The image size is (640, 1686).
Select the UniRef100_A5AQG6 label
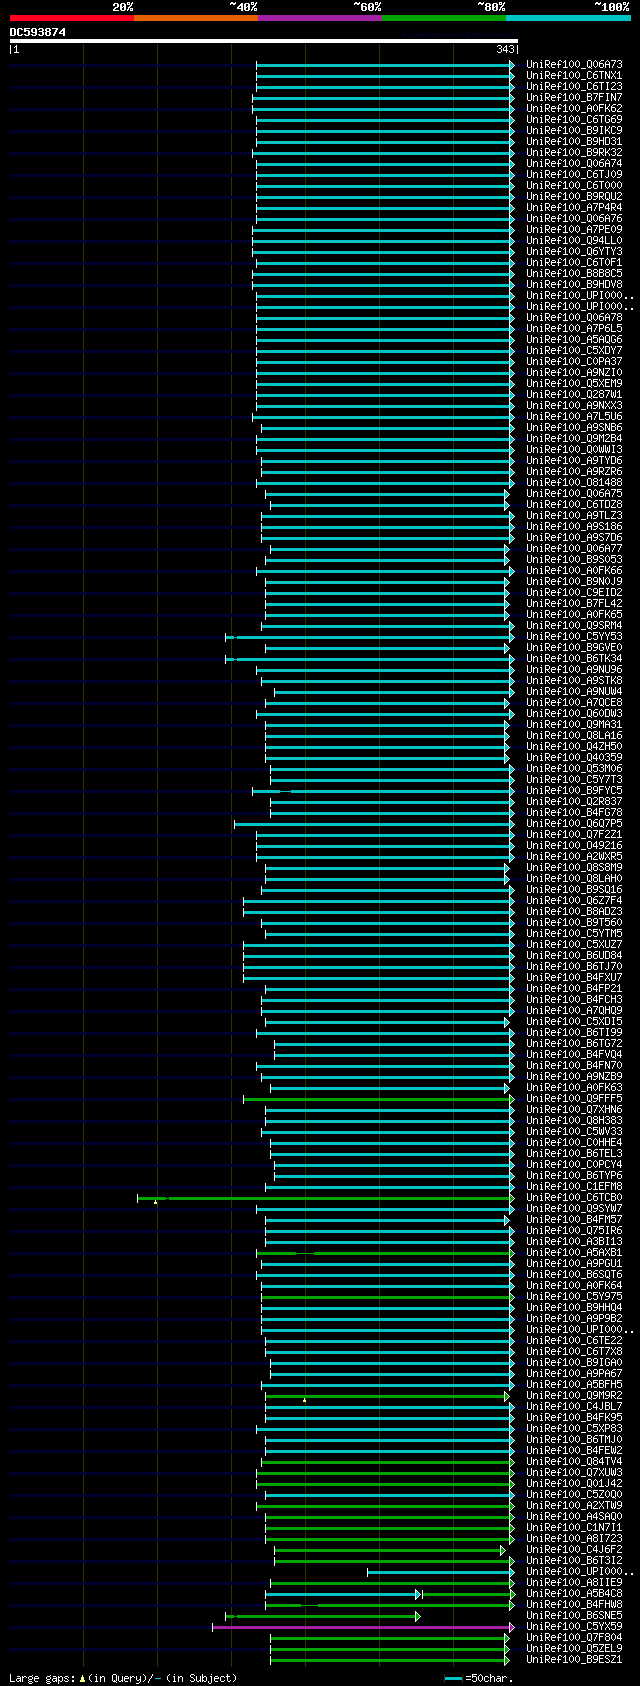pos(574,340)
